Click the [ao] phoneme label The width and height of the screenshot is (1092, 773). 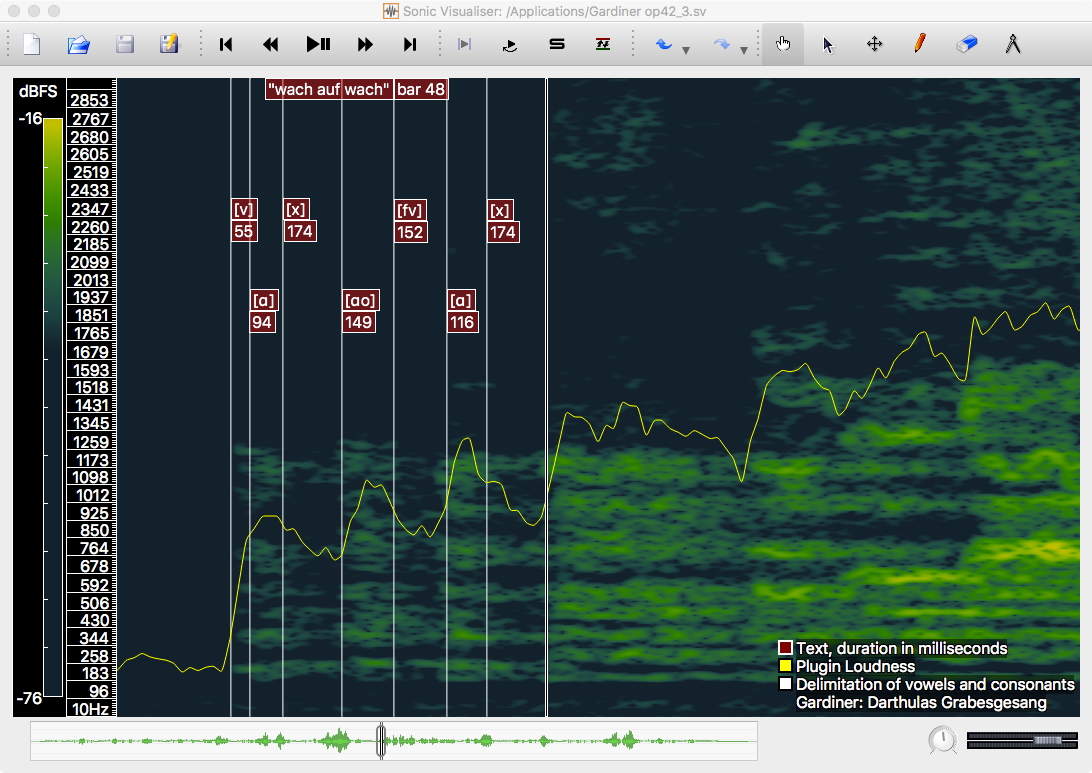pos(360,300)
